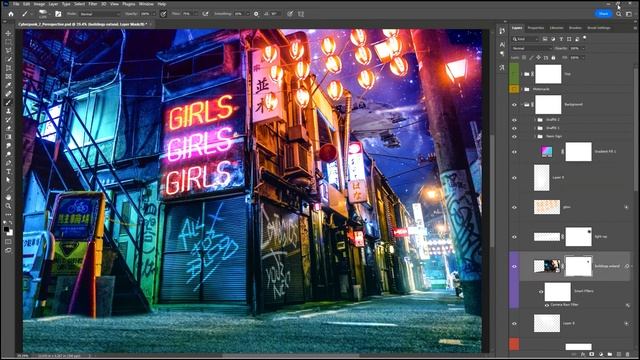Hide the Neon Sign group
The width and height of the screenshot is (640, 360).
coord(514,136)
